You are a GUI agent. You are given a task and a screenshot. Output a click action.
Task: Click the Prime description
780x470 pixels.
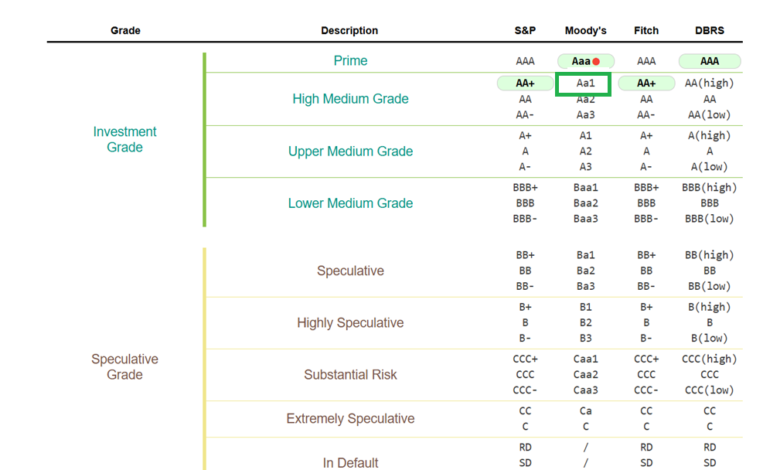[350, 61]
